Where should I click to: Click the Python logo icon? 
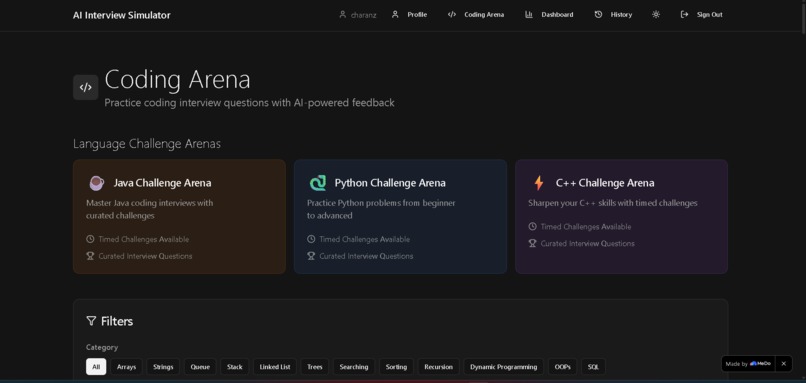click(318, 183)
